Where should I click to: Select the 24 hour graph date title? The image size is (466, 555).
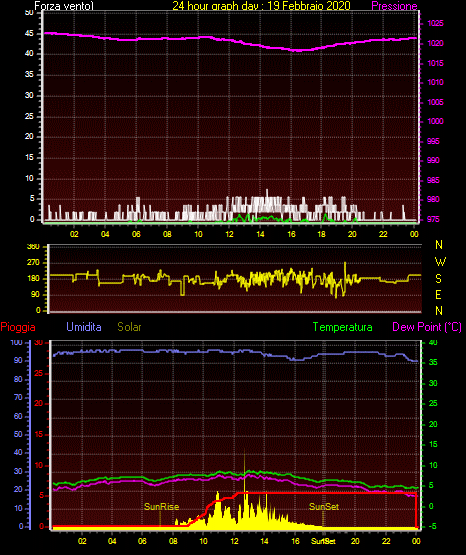(261, 6)
